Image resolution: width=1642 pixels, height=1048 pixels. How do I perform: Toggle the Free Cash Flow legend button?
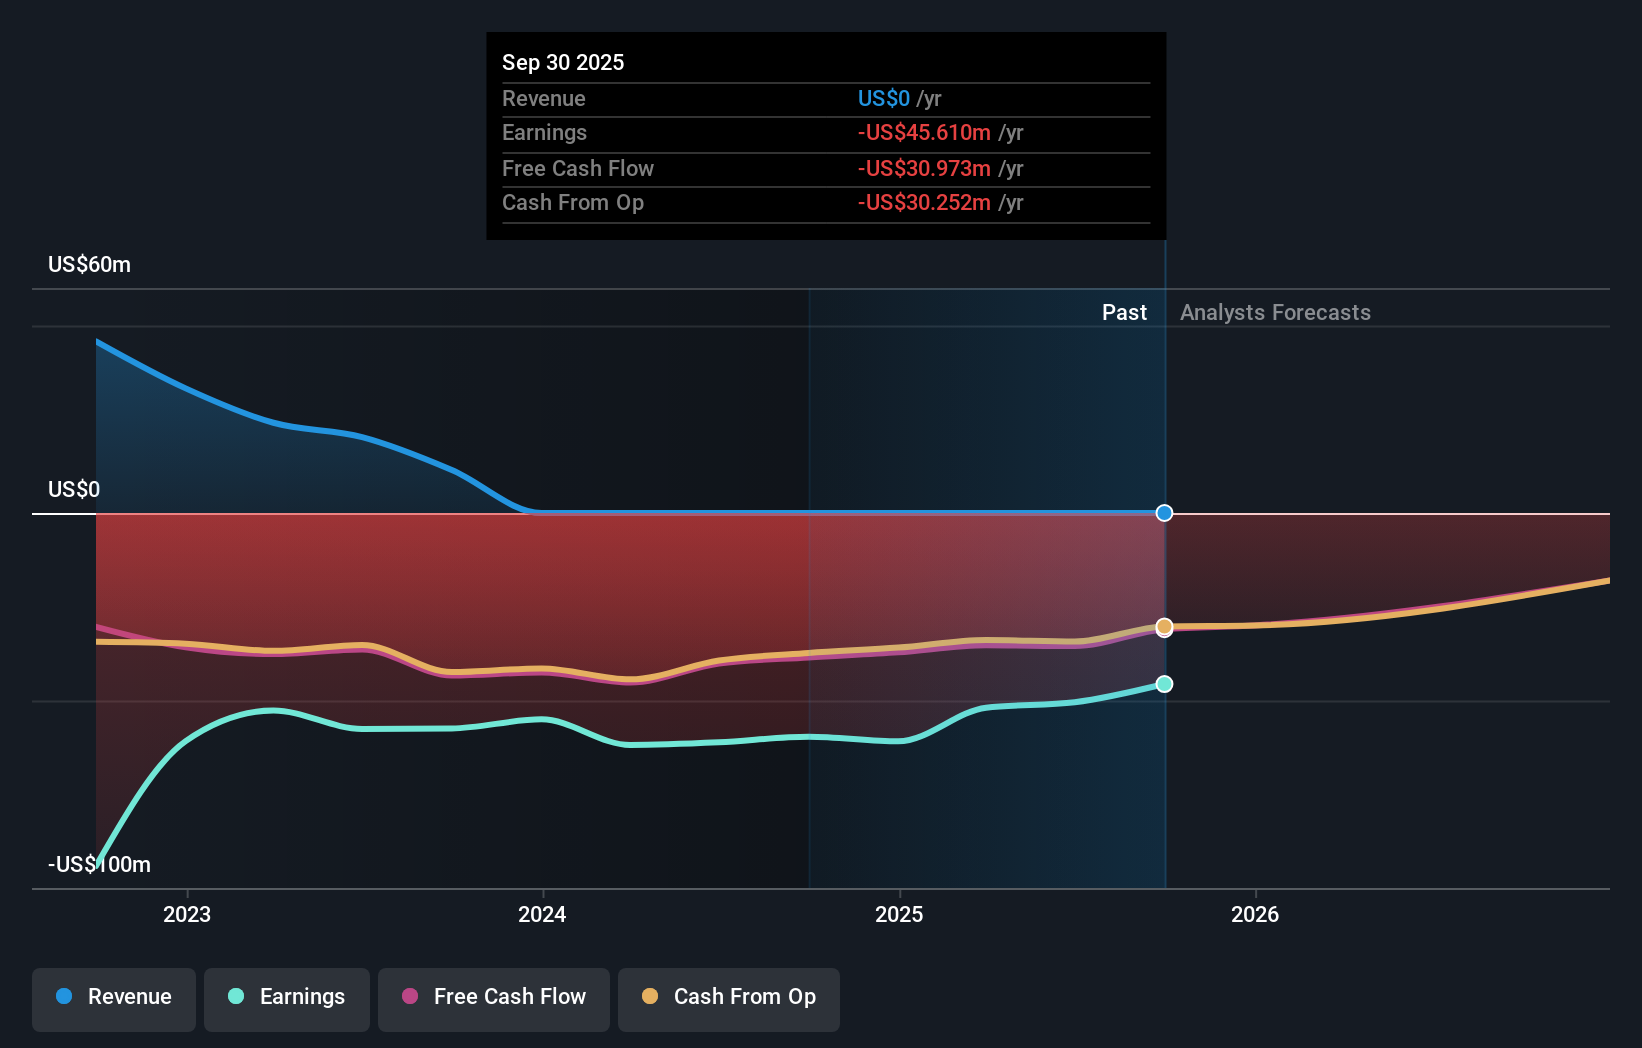coord(494,999)
